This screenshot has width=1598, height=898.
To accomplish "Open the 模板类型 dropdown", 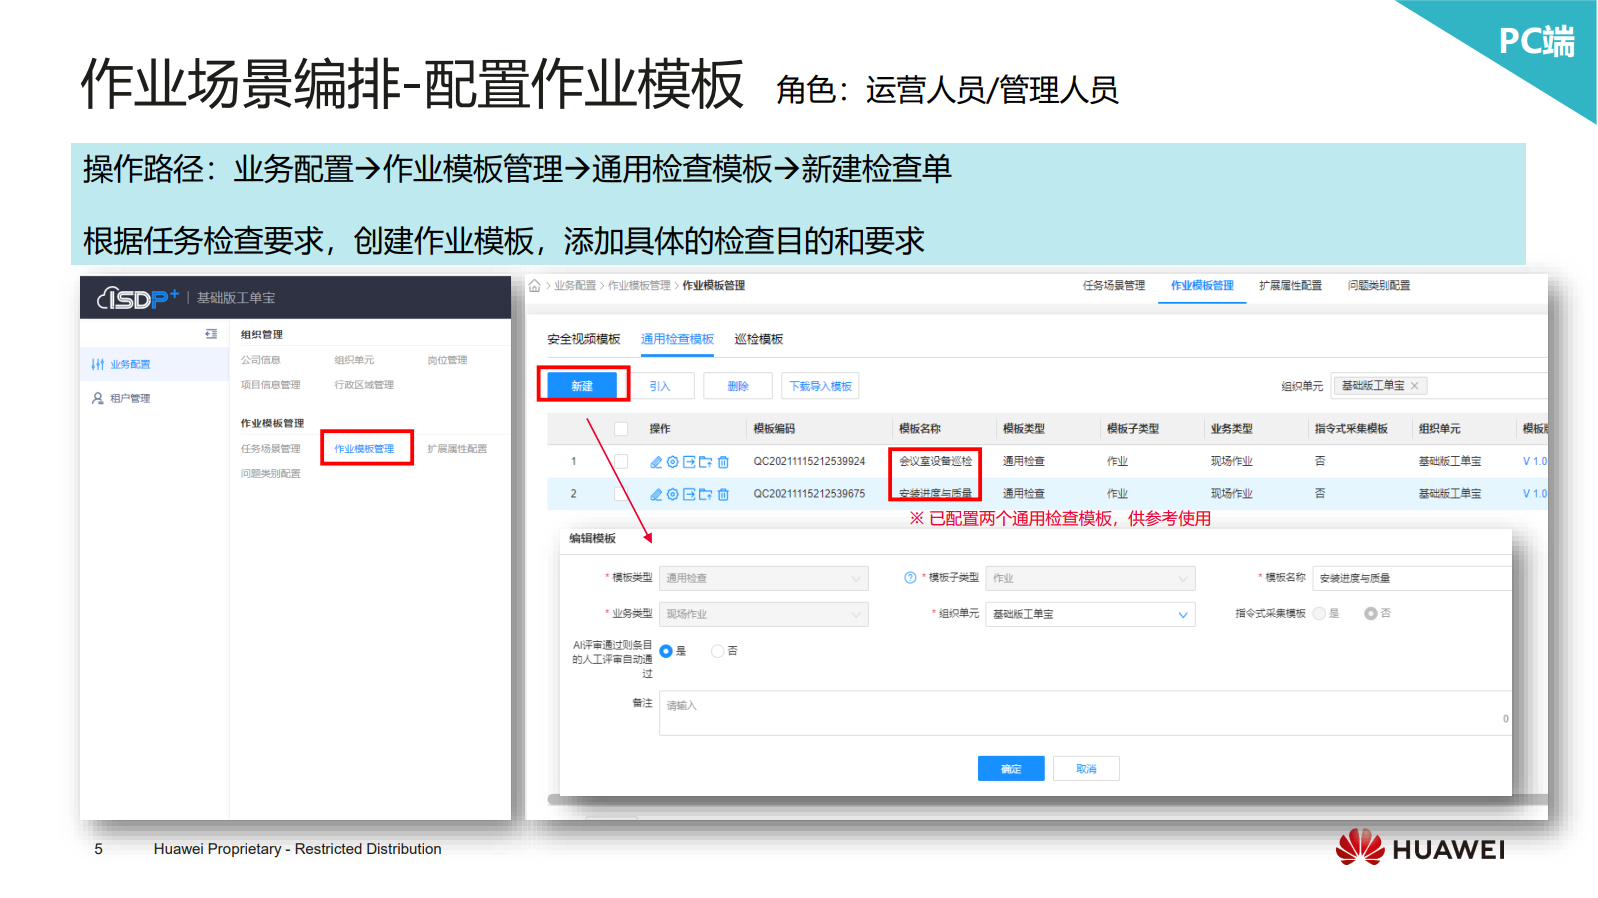I will (764, 578).
